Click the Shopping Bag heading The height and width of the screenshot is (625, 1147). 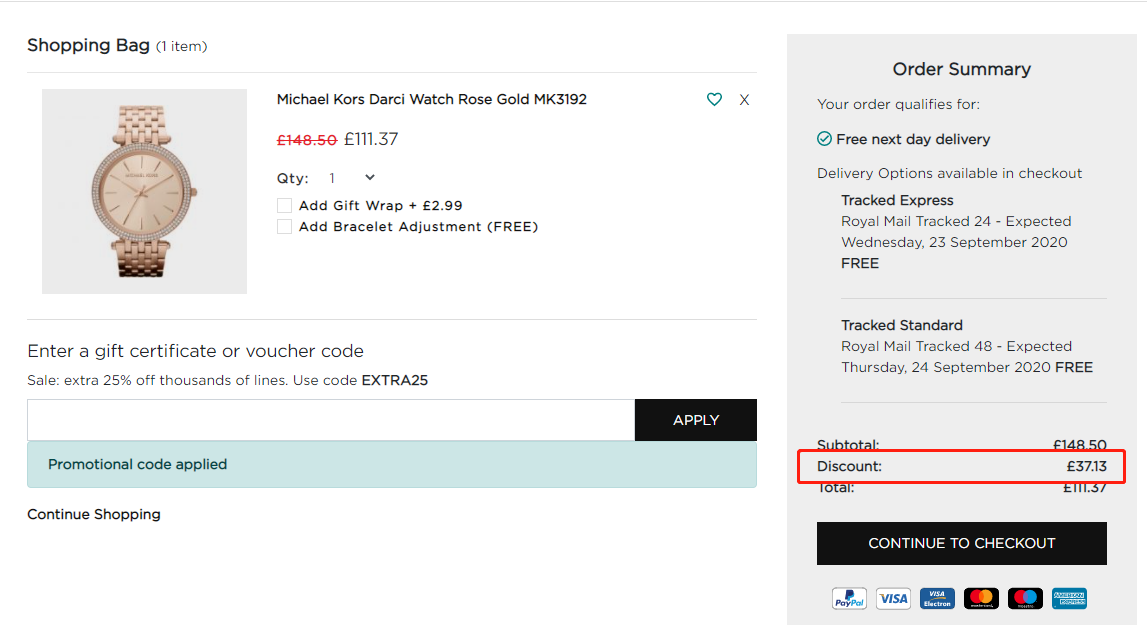(89, 45)
